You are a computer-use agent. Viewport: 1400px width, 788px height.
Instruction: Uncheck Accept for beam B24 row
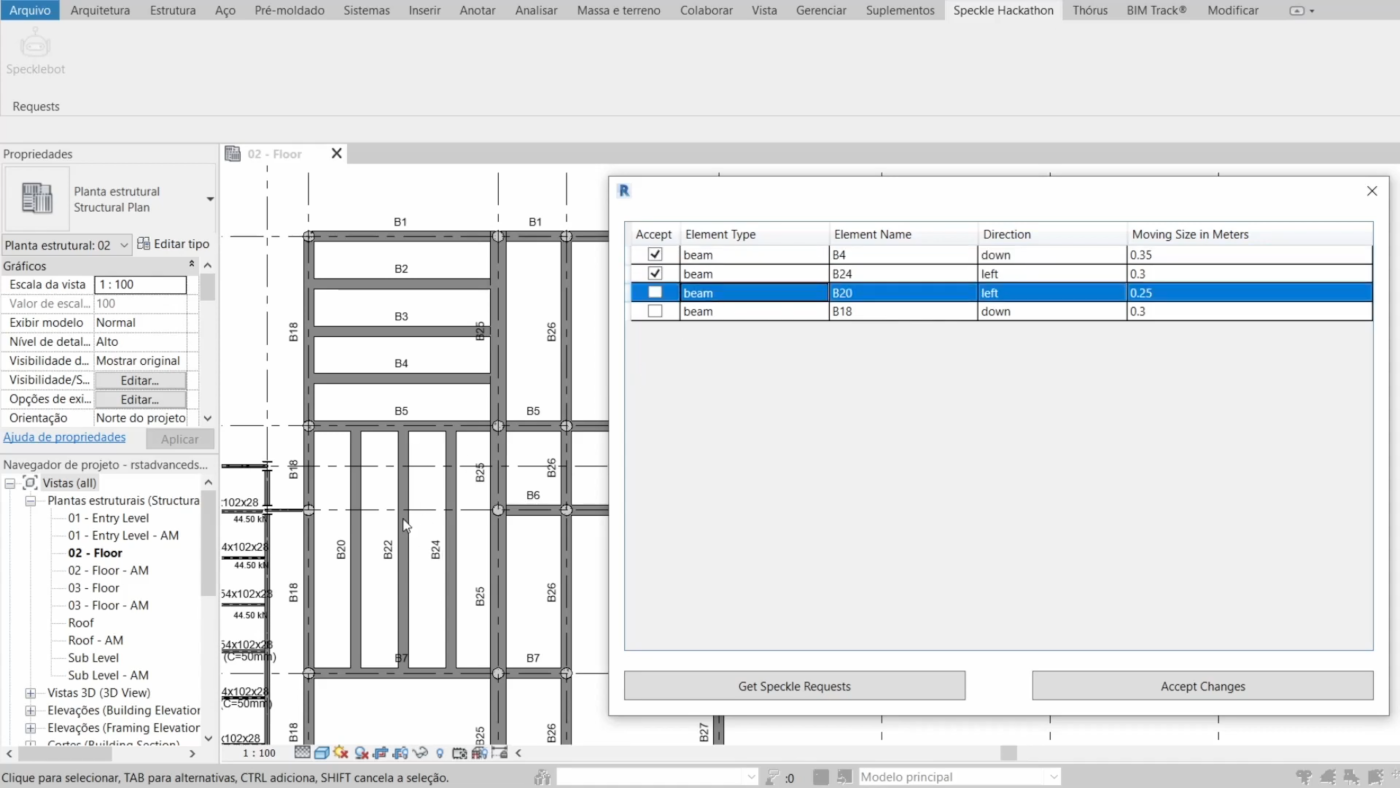655,274
